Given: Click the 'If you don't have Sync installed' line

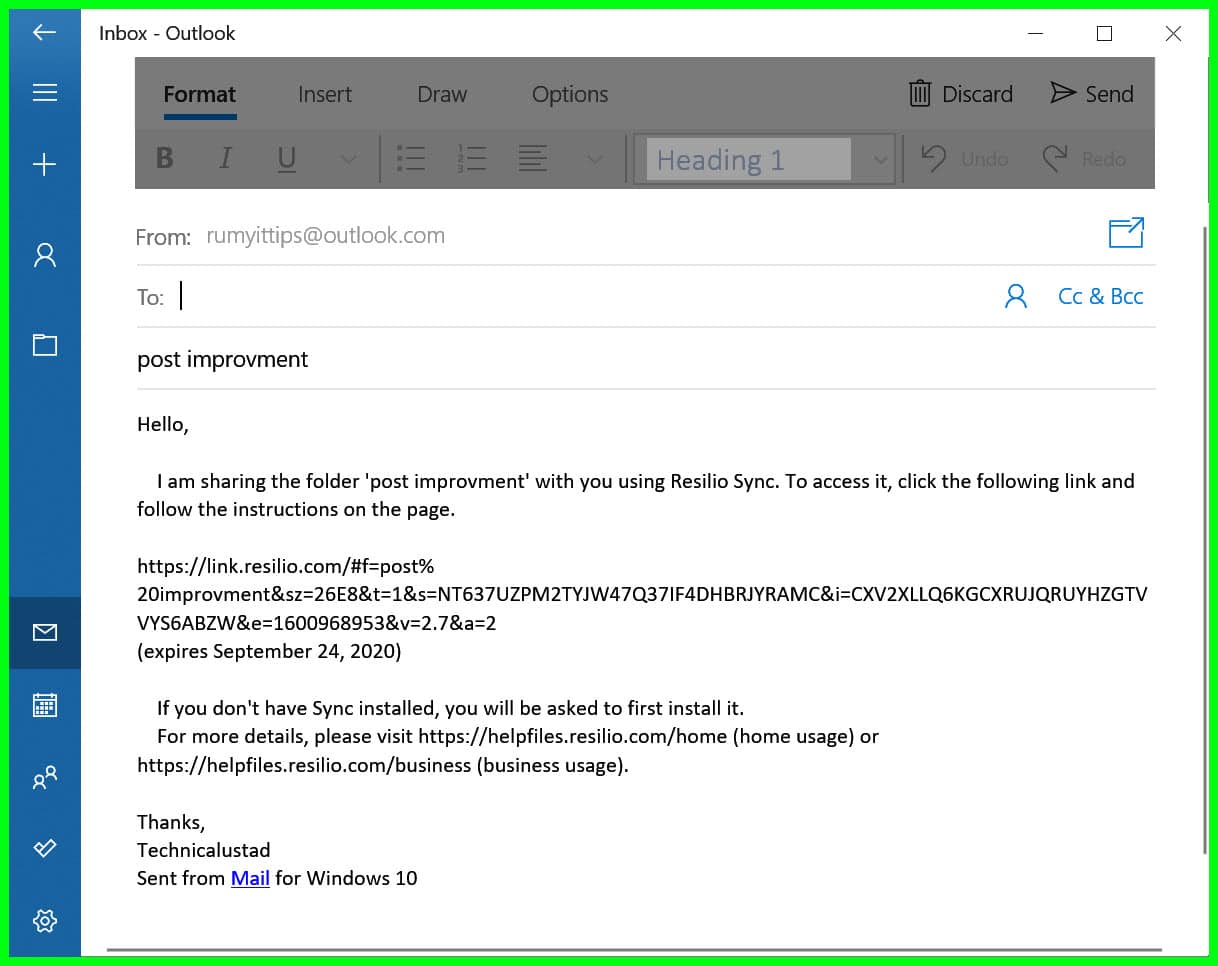Looking at the screenshot, I should pos(450,708).
